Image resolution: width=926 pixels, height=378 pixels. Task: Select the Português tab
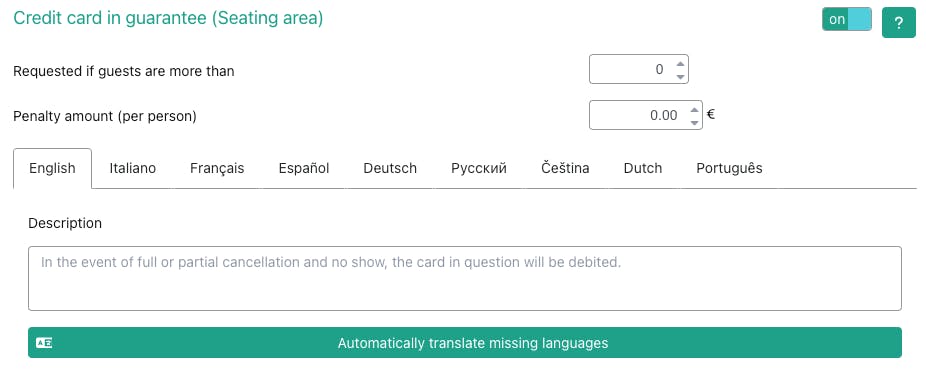(x=729, y=168)
